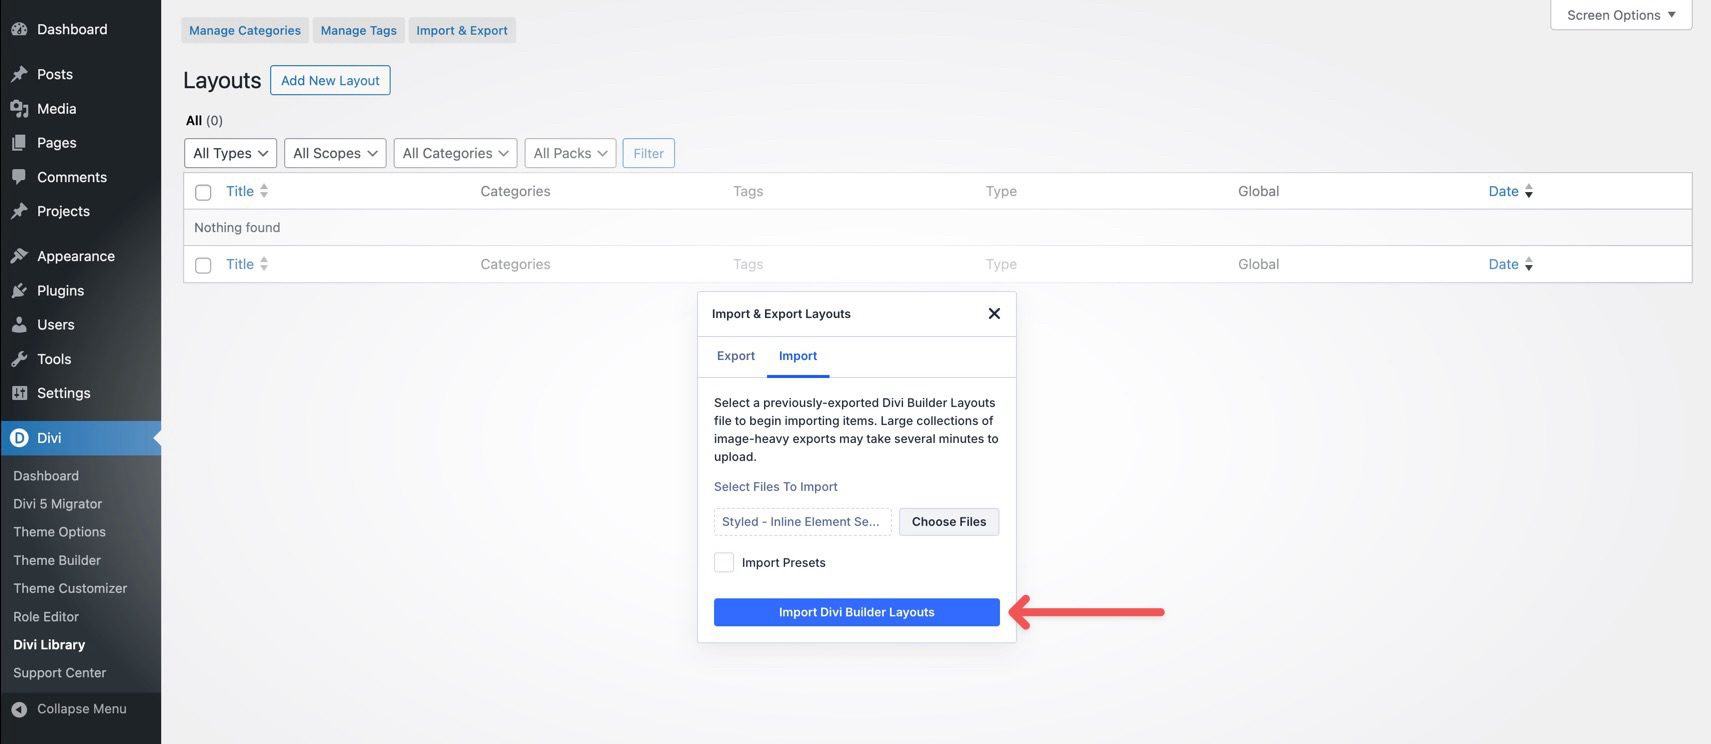
Task: Open Manage Tags tab
Action: point(359,30)
